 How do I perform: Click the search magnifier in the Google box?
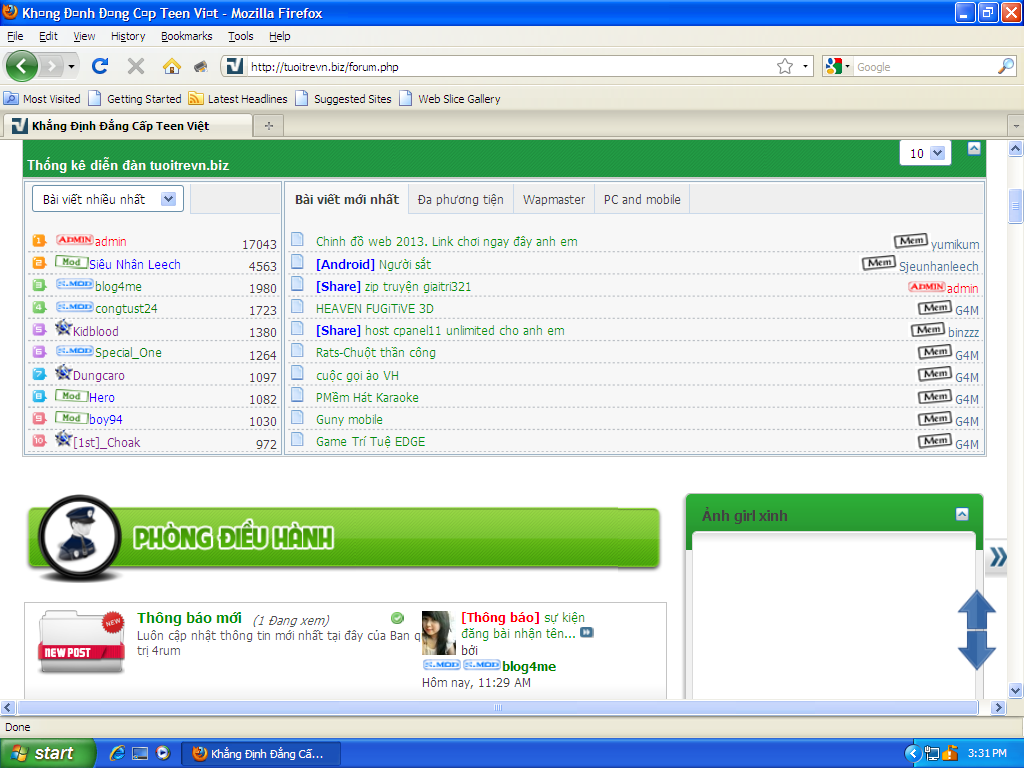1005,67
